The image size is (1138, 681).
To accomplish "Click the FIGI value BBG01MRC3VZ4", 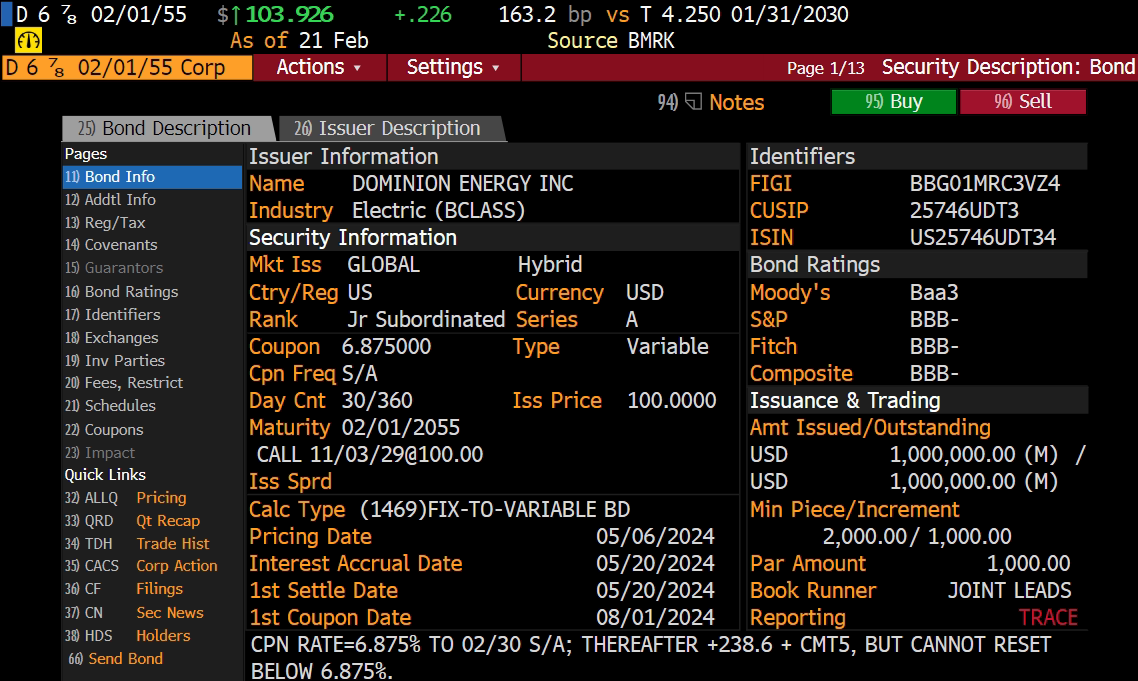I will [x=985, y=184].
